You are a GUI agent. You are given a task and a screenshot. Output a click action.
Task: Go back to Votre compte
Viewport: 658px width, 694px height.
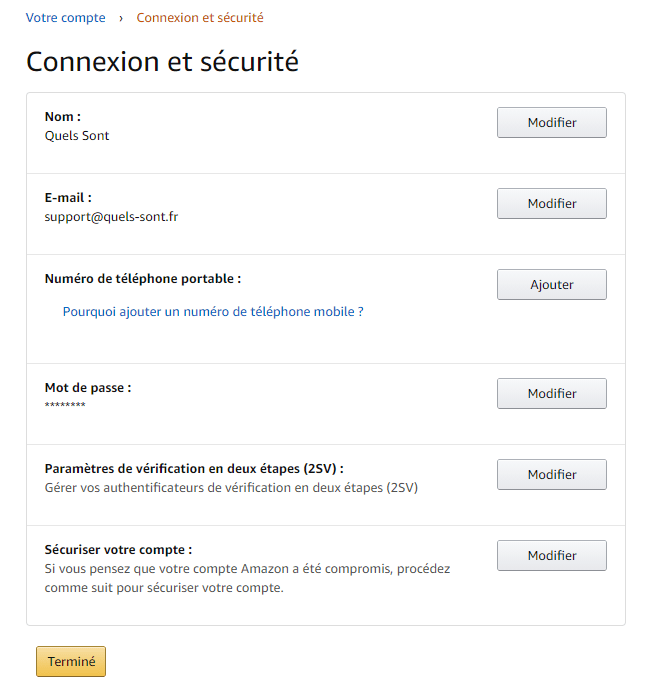coord(65,18)
